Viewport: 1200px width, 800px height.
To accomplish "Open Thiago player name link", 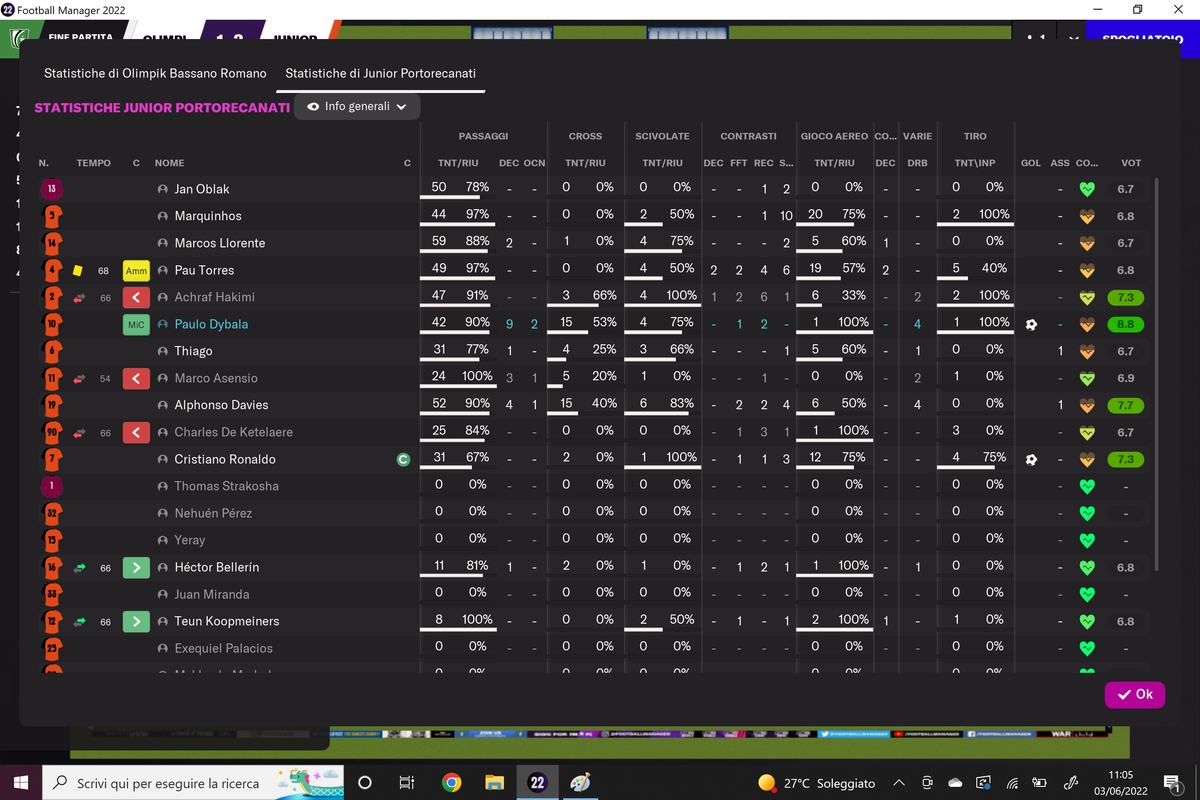I will point(193,351).
